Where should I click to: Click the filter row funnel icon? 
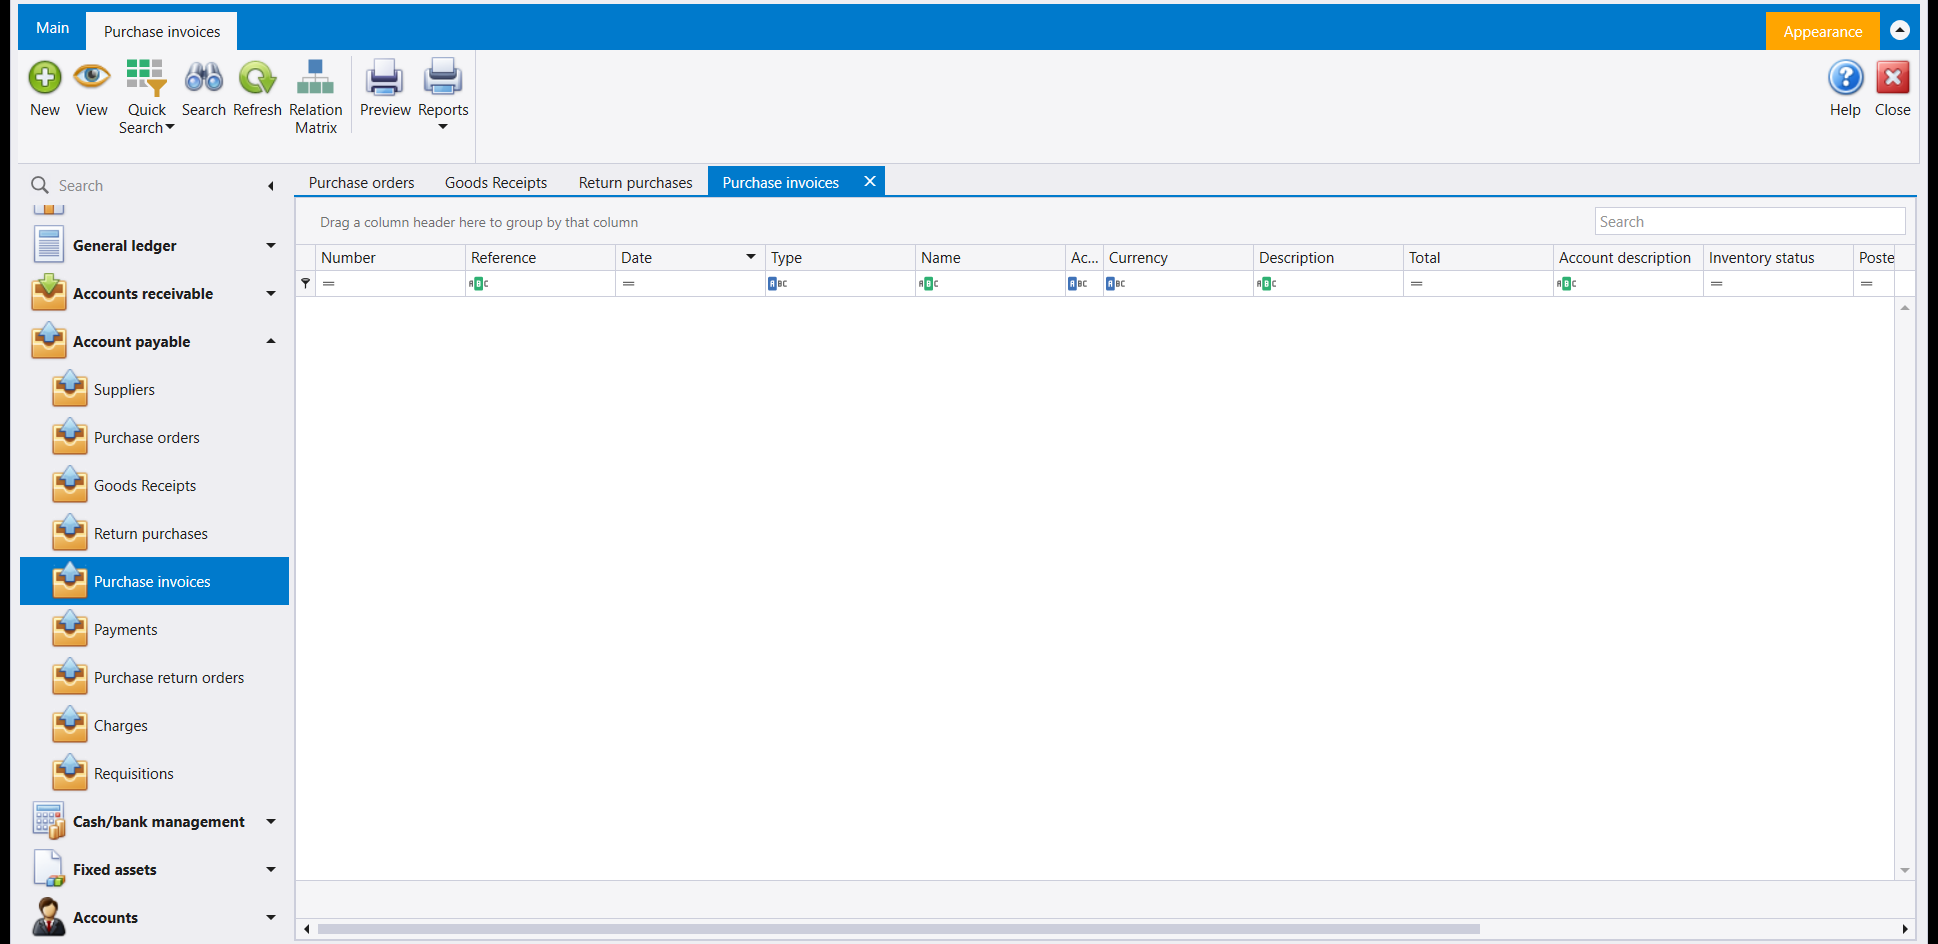[x=306, y=284]
